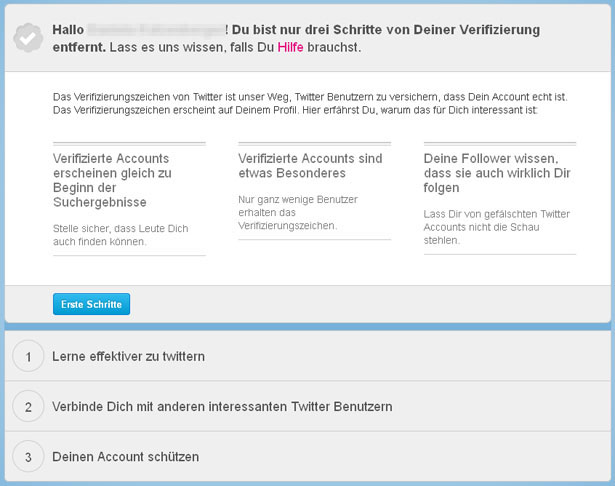This screenshot has height=486, width=615.
Task: Click heading Verifizierte Accounts sind etwas Besonderes
Action: coord(310,166)
